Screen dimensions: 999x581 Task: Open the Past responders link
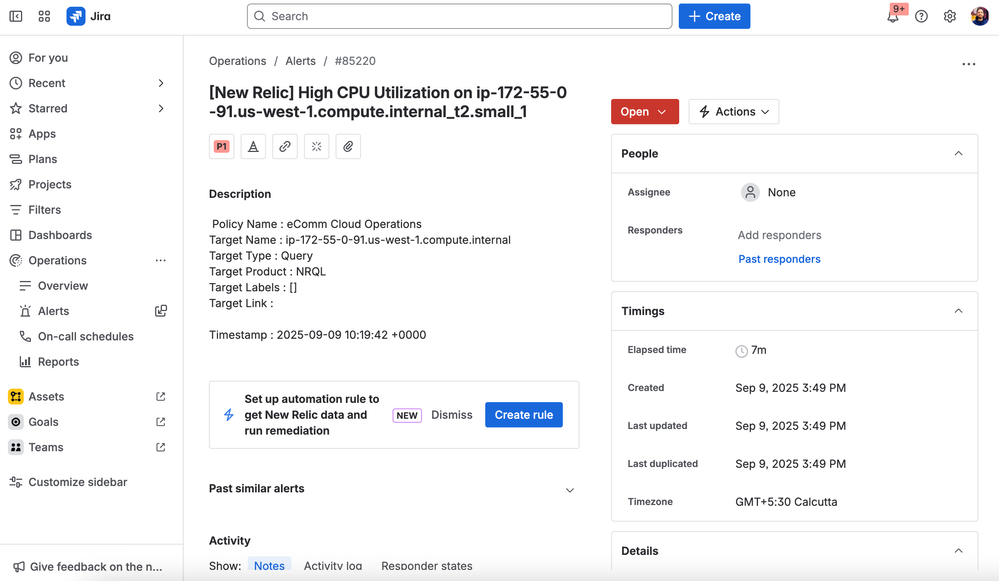(779, 259)
